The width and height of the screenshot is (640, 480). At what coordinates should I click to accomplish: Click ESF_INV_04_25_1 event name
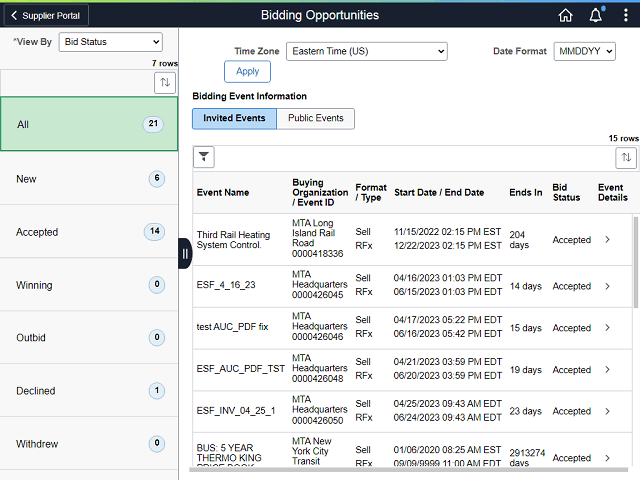pos(236,411)
